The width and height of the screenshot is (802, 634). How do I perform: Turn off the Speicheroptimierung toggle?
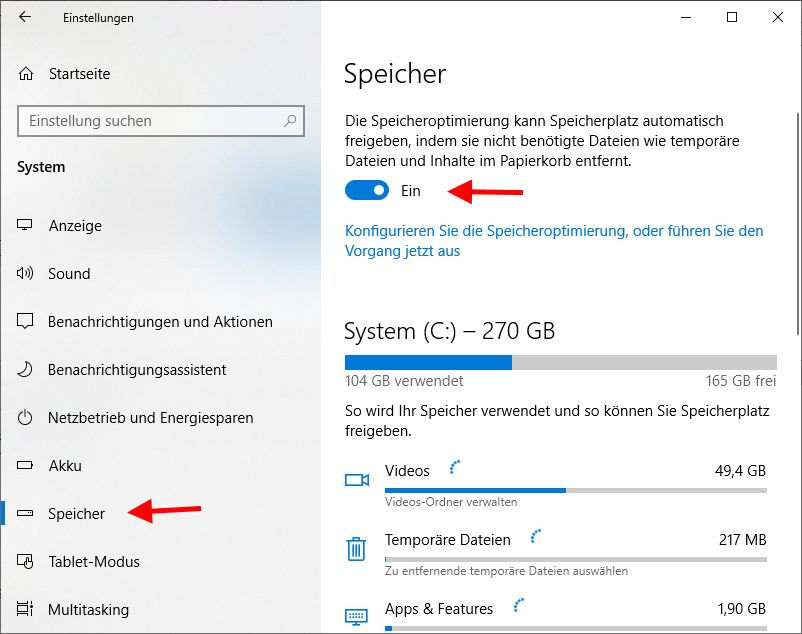click(366, 190)
